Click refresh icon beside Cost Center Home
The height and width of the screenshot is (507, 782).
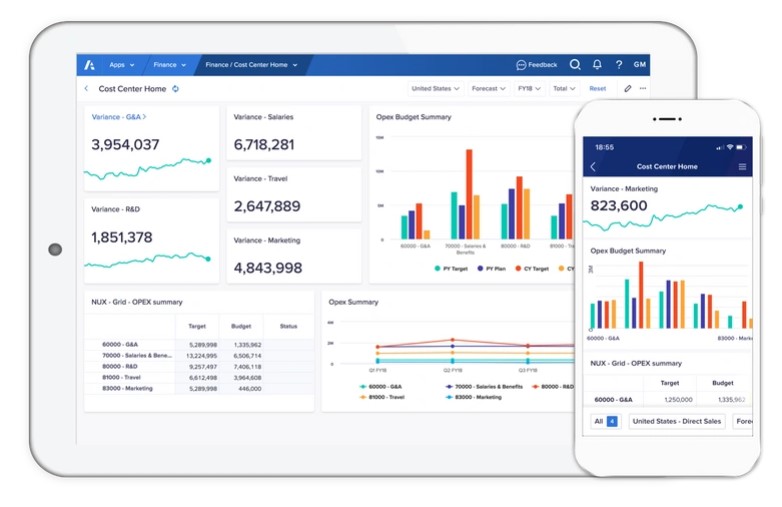[176, 89]
